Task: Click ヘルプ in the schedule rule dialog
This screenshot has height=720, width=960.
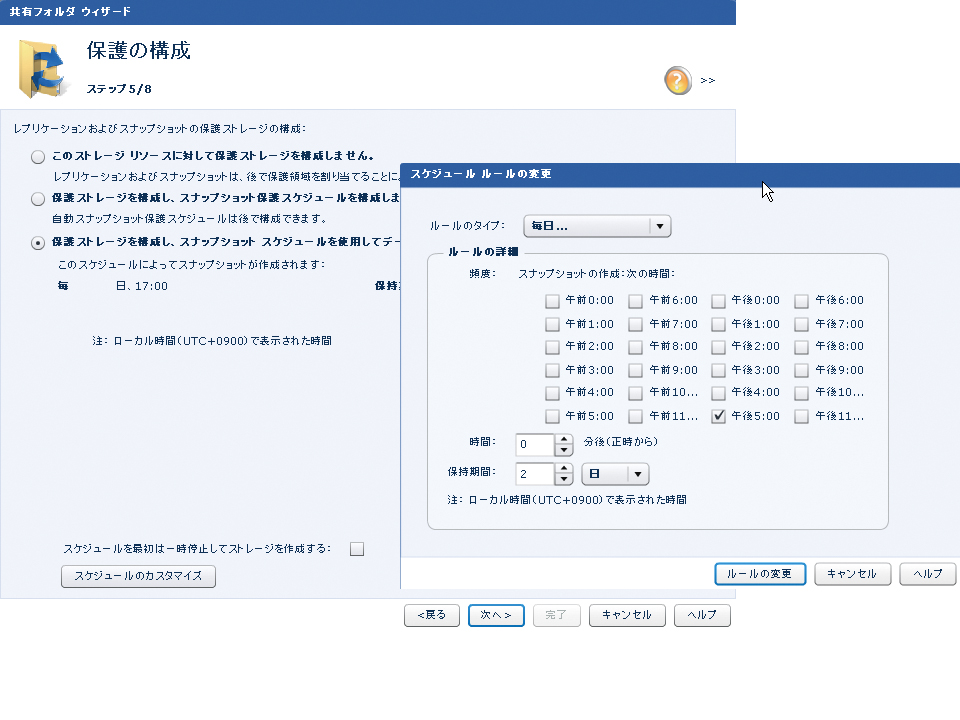Action: click(928, 574)
